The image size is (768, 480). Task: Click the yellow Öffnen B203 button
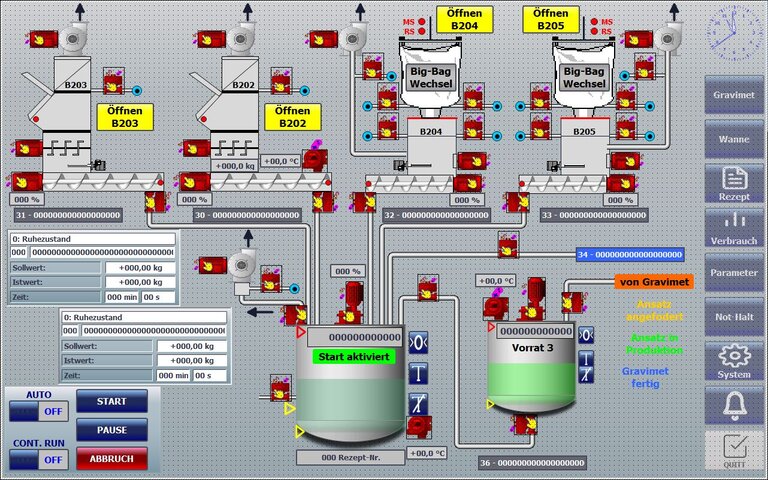coord(125,117)
